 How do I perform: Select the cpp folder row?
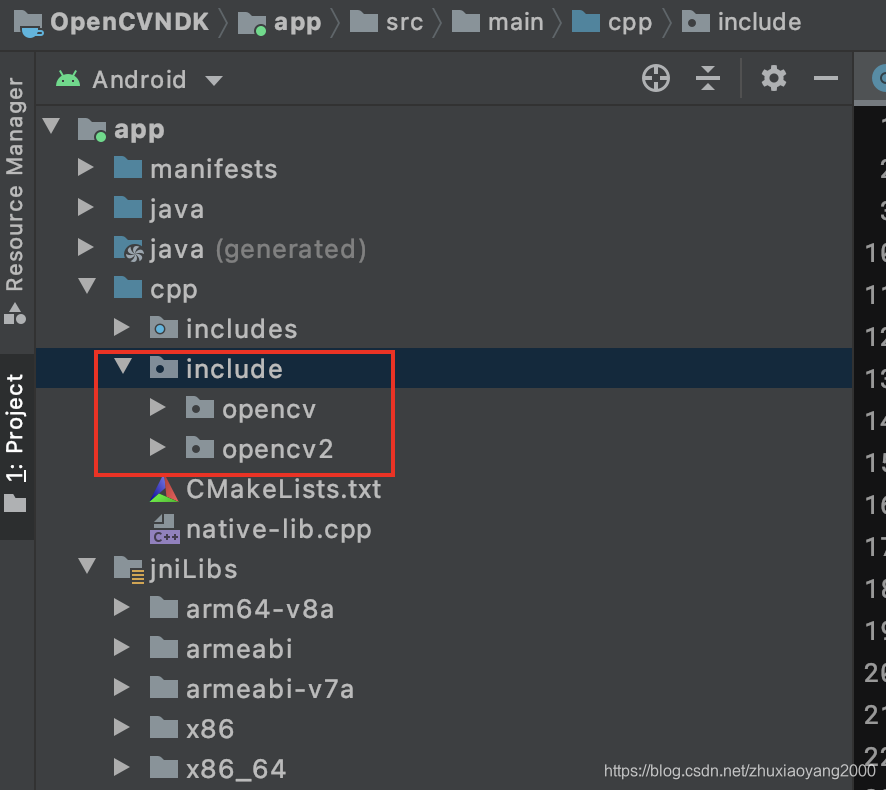444,288
